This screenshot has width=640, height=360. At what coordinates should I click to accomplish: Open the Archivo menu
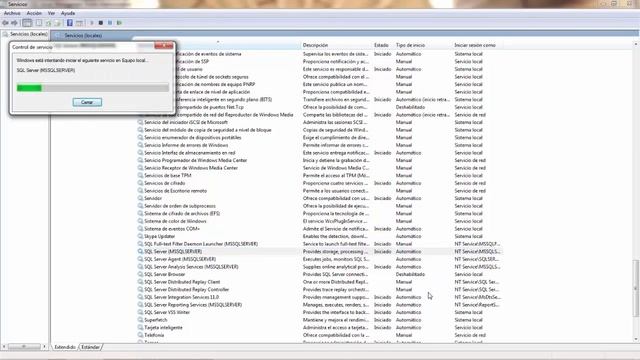(12, 13)
